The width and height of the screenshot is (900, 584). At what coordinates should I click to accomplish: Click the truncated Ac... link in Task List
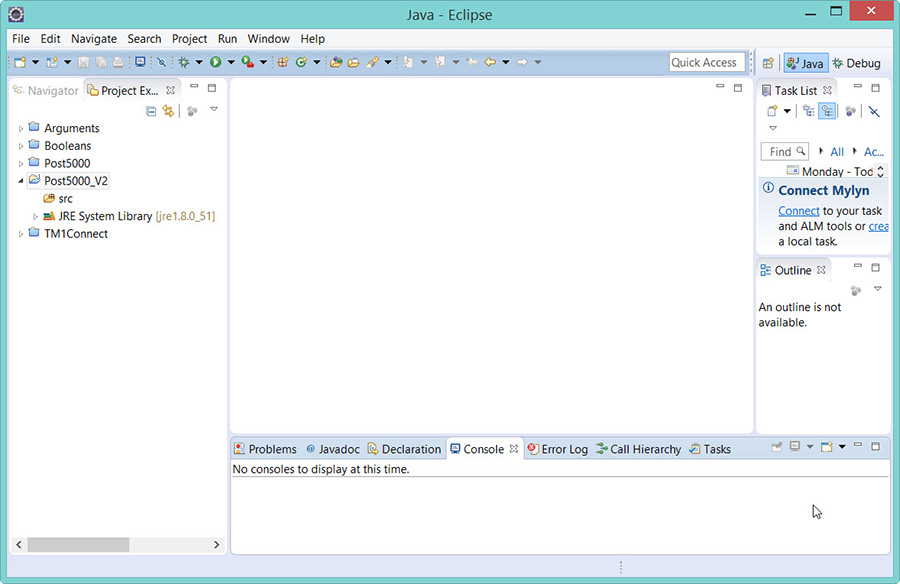(874, 152)
